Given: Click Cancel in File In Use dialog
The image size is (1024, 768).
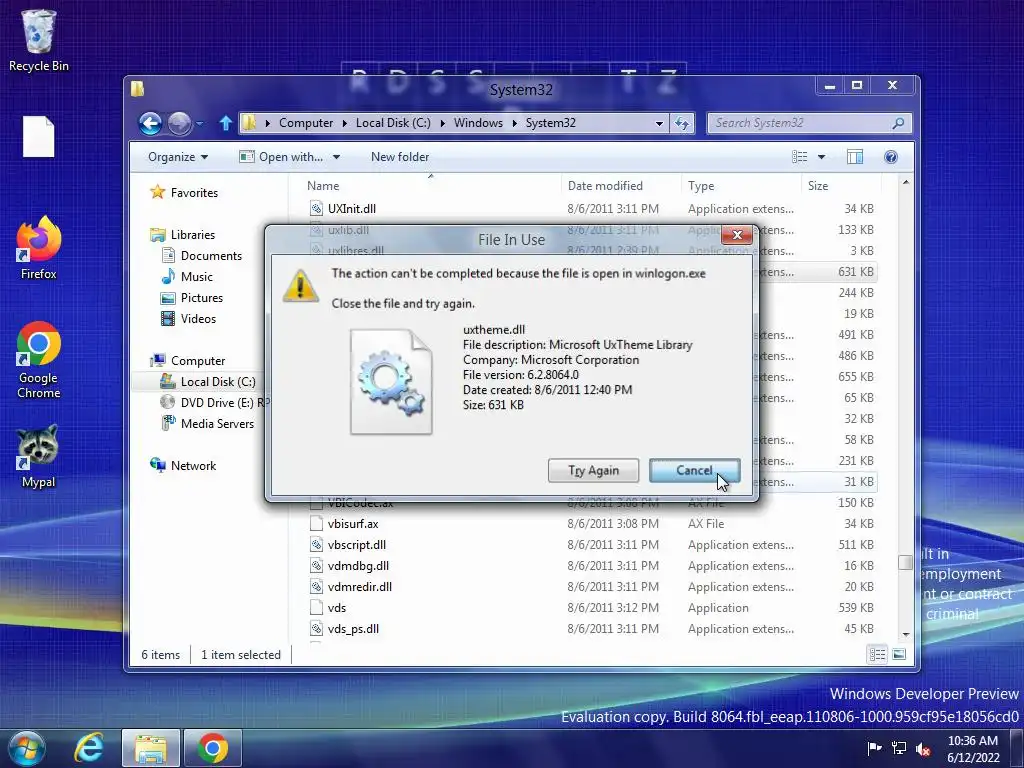Looking at the screenshot, I should coord(694,470).
